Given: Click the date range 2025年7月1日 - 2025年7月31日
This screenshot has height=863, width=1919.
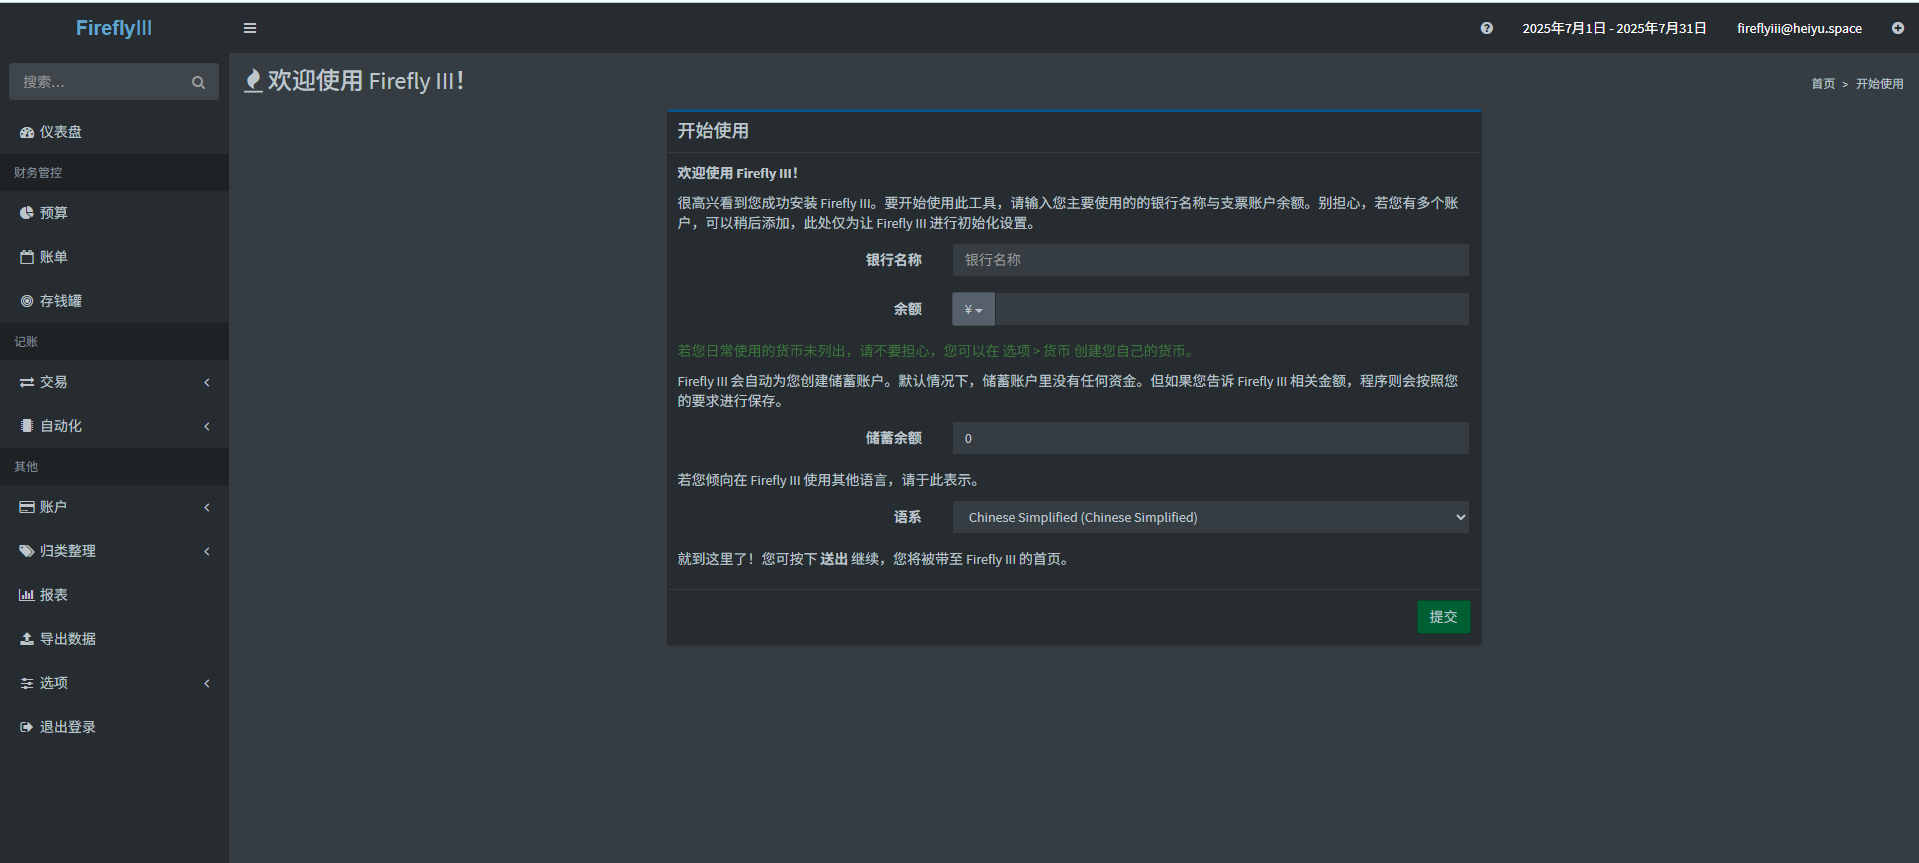Looking at the screenshot, I should (x=1614, y=28).
